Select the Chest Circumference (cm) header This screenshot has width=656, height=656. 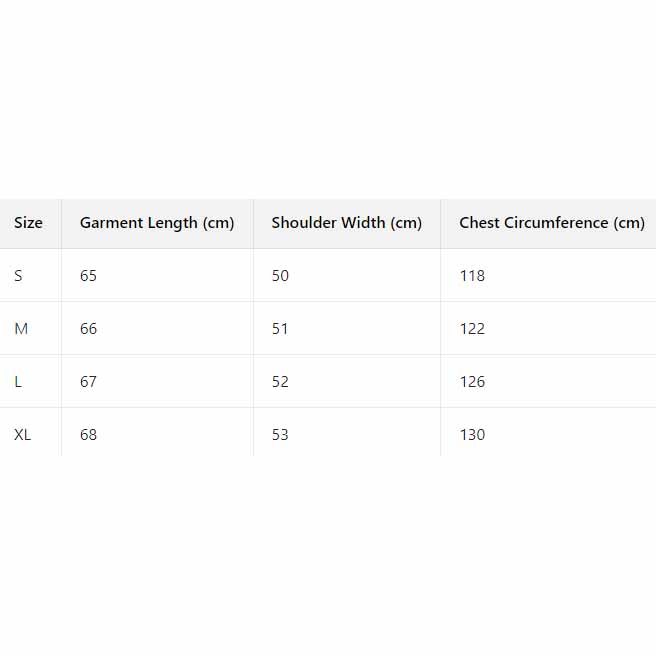tap(551, 223)
